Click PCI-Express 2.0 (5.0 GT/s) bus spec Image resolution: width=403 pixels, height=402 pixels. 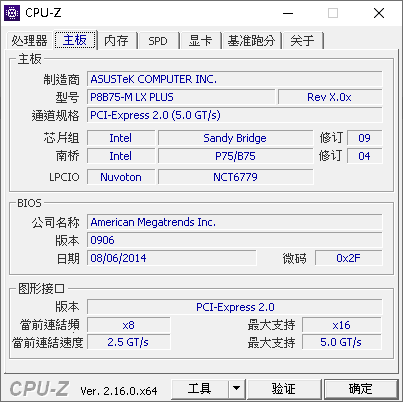click(x=235, y=115)
